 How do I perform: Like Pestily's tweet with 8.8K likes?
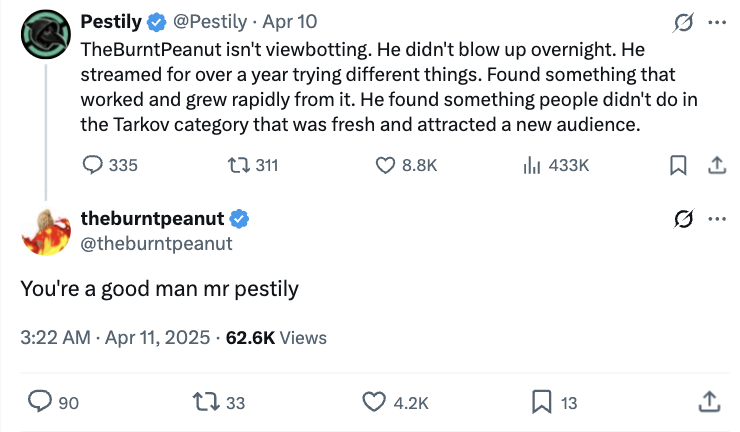pyautogui.click(x=385, y=165)
